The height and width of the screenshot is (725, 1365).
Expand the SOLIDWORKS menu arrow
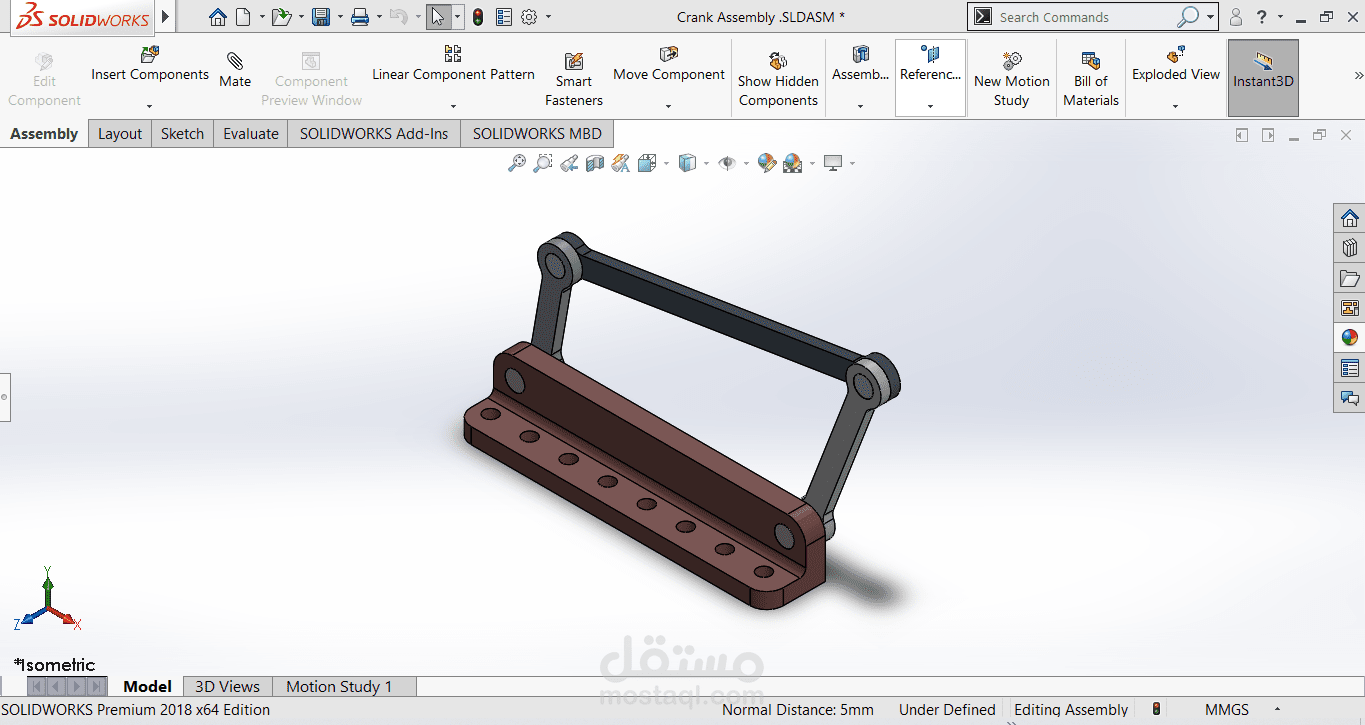[x=166, y=17]
